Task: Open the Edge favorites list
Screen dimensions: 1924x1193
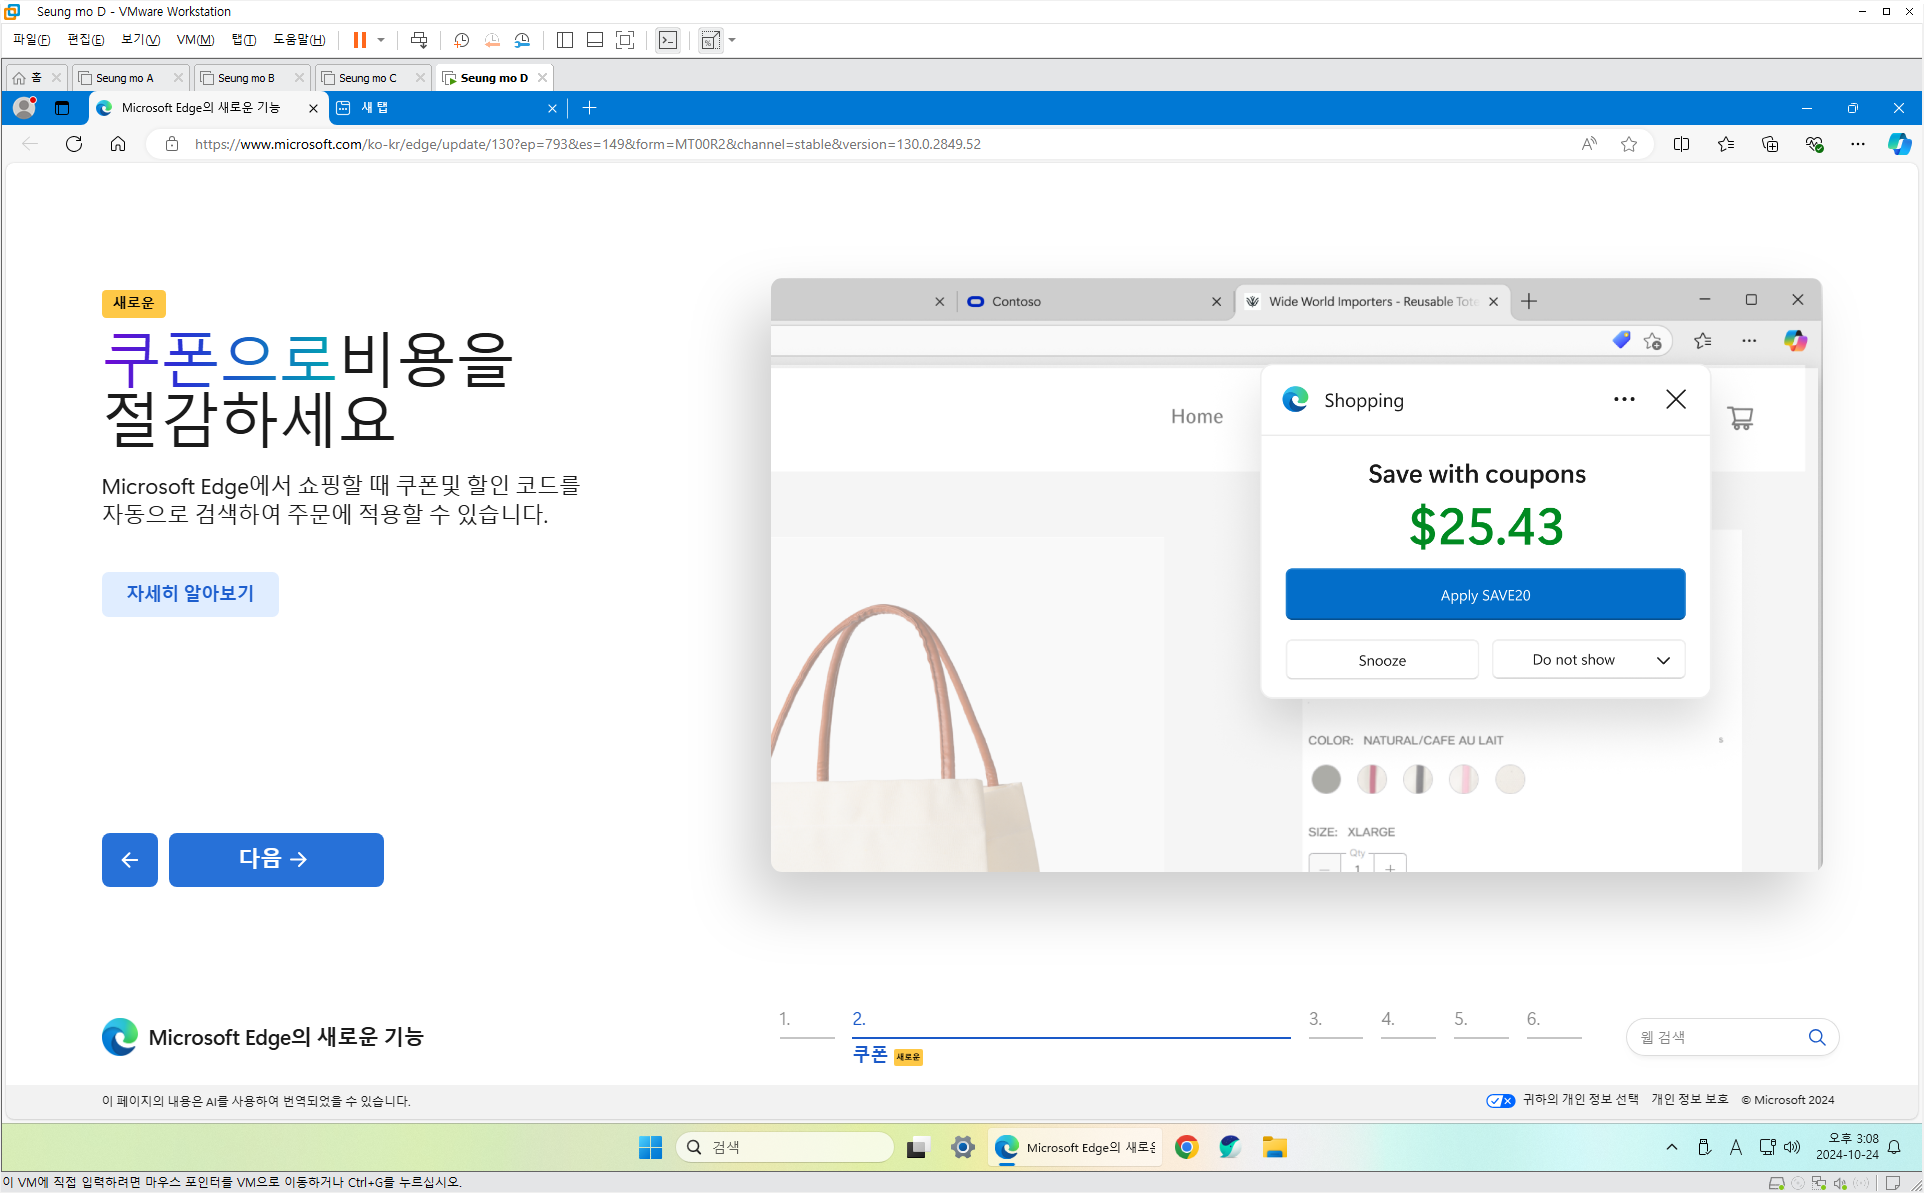Action: click(x=1726, y=144)
